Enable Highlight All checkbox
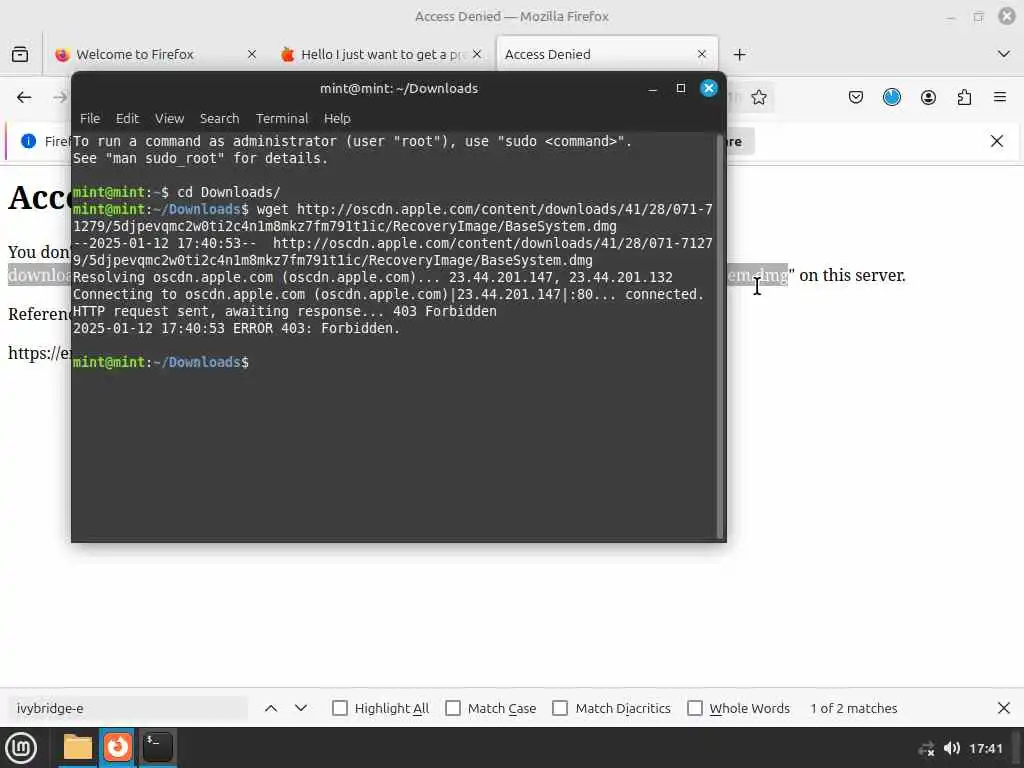The width and height of the screenshot is (1024, 768). point(340,708)
